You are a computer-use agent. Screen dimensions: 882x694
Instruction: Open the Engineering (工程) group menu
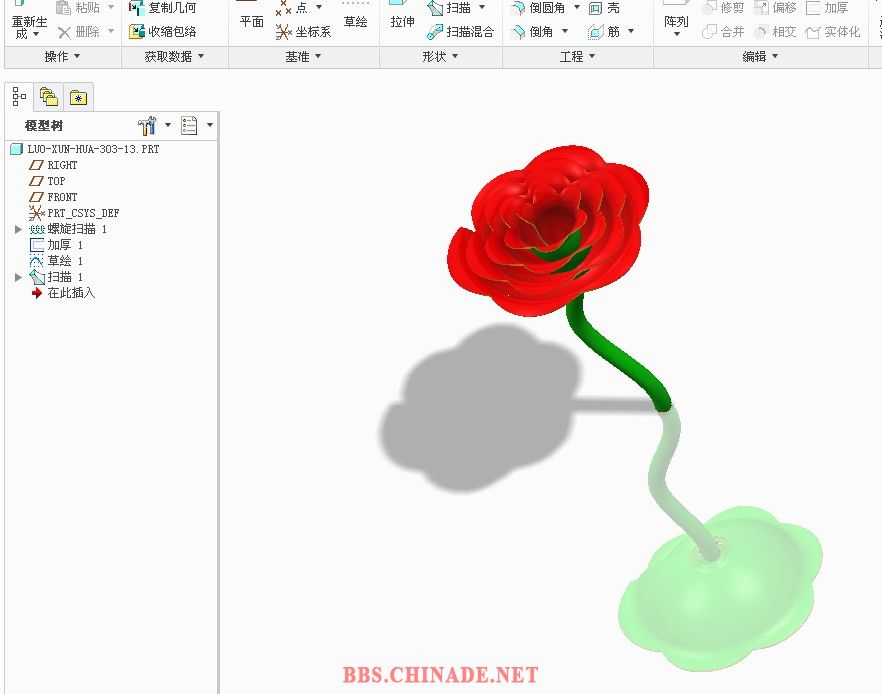(x=577, y=57)
